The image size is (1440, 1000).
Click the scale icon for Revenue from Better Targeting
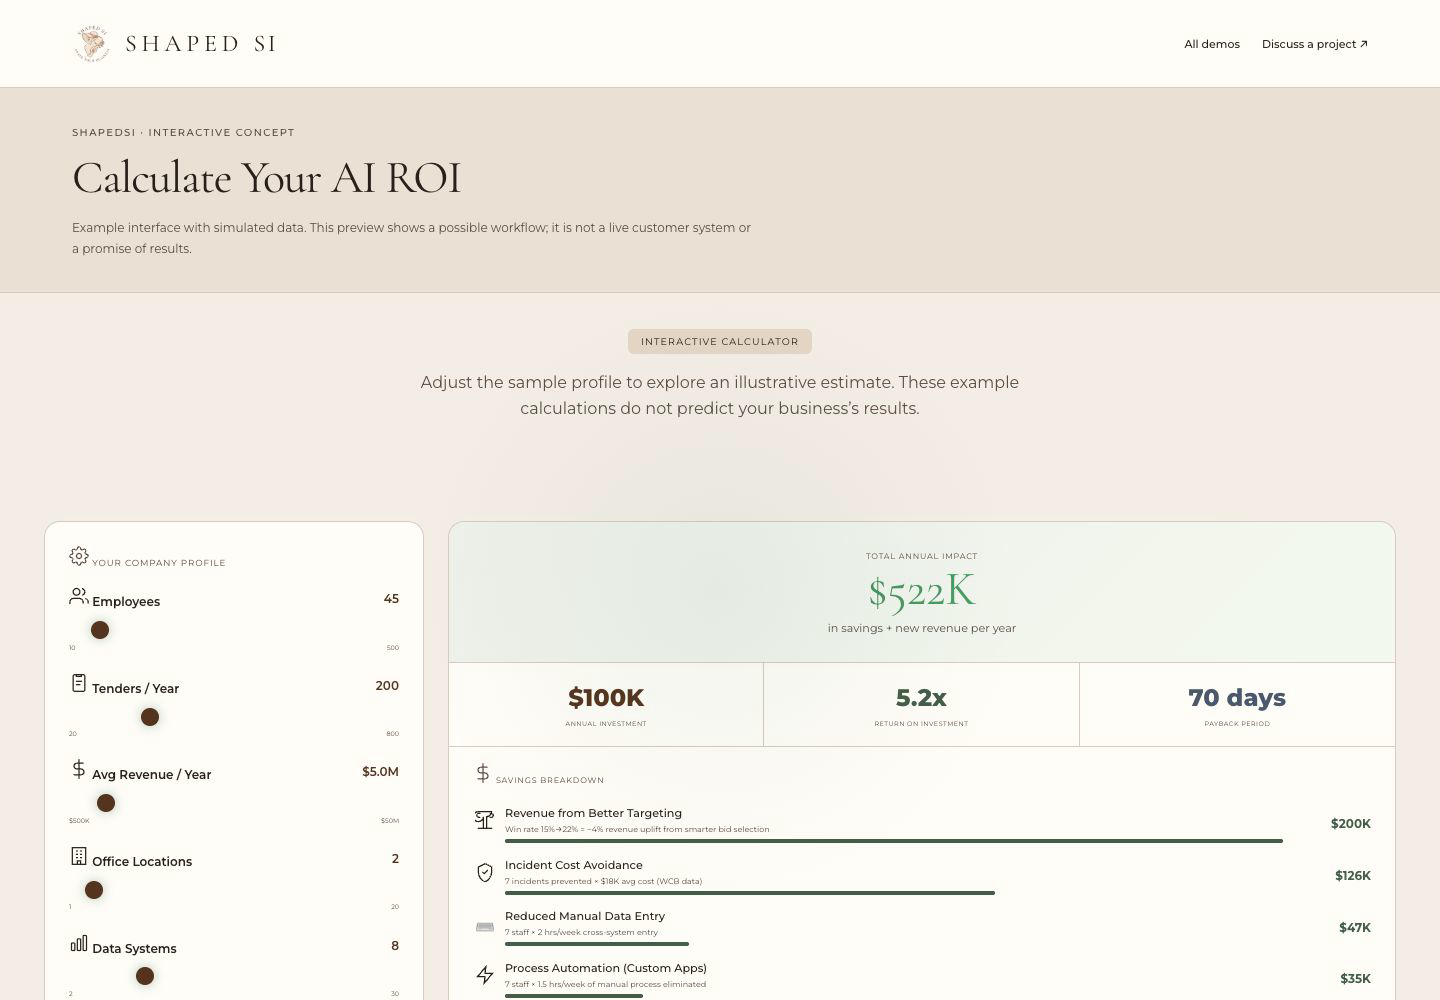pyautogui.click(x=485, y=820)
